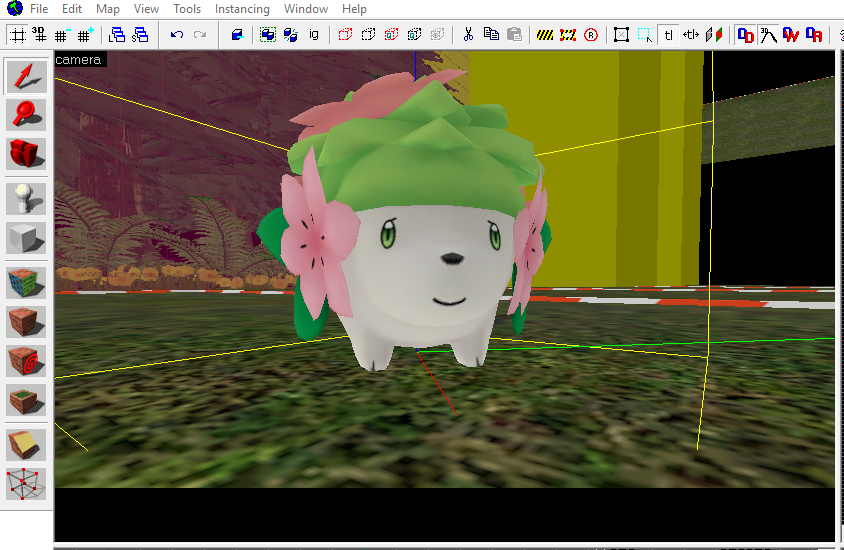844x550 pixels.
Task: Edit cordon bounds with red-handled stripes
Action: pyautogui.click(x=568, y=35)
